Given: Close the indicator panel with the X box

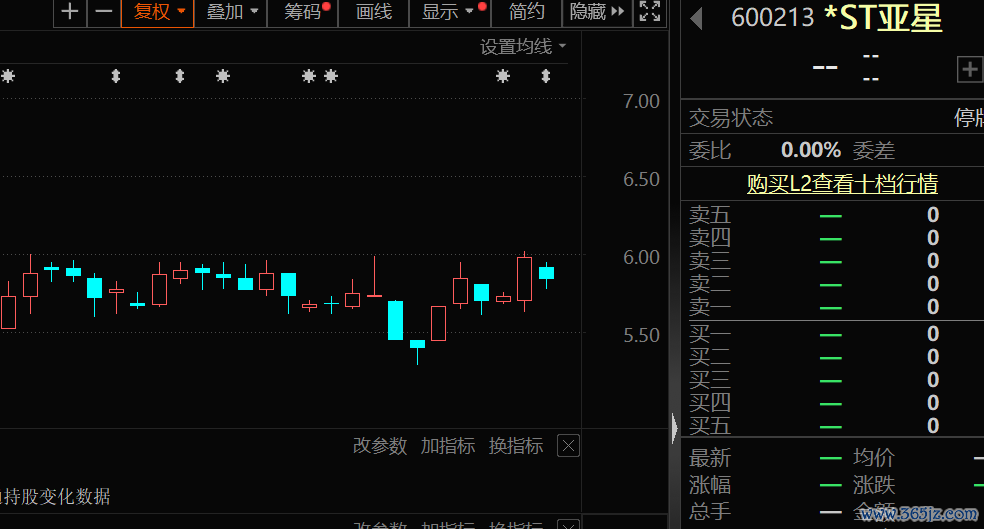Looking at the screenshot, I should click(x=567, y=446).
